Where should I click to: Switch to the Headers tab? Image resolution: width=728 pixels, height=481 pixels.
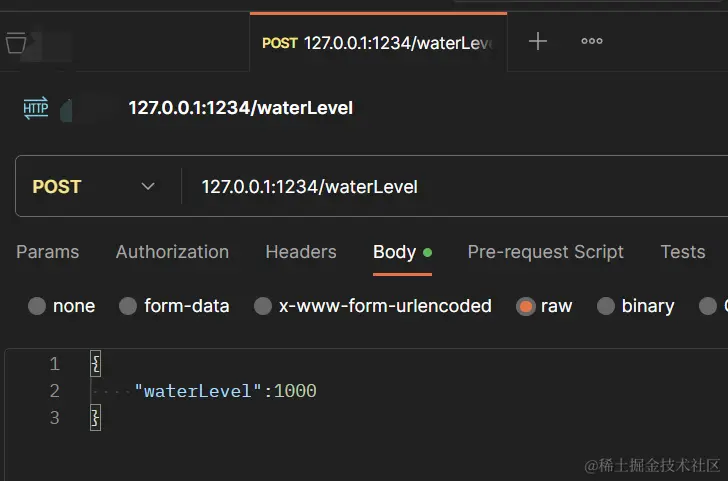click(301, 252)
